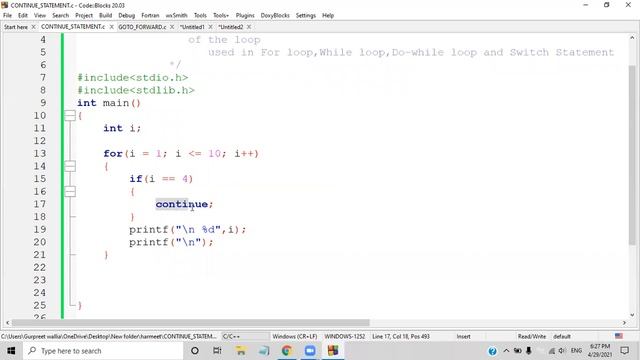
Task: Click the editor scroll right arrow
Action: [624, 323]
